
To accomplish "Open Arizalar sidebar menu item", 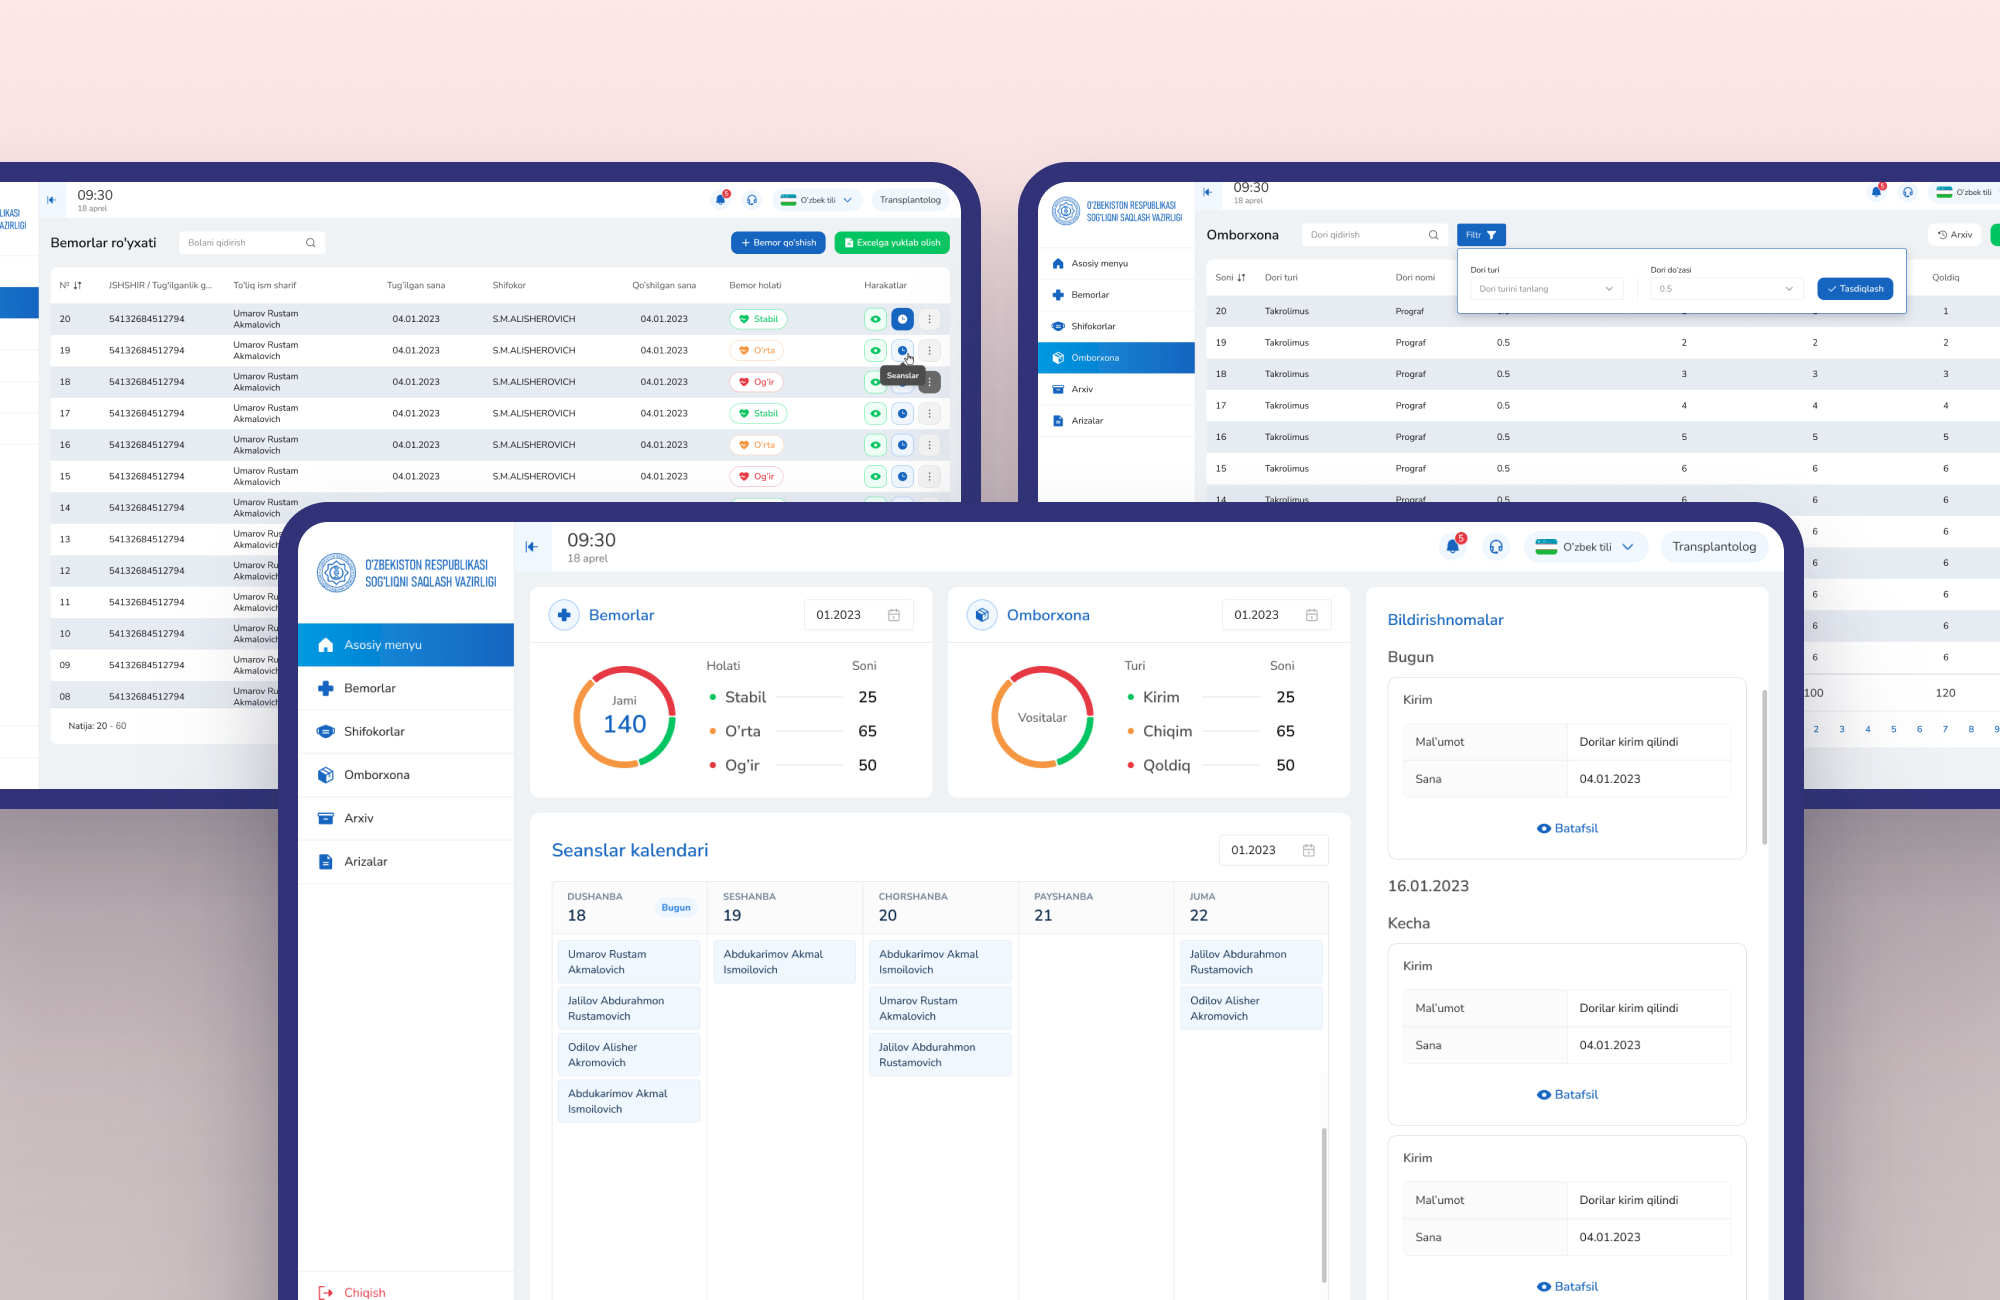I will tap(365, 861).
